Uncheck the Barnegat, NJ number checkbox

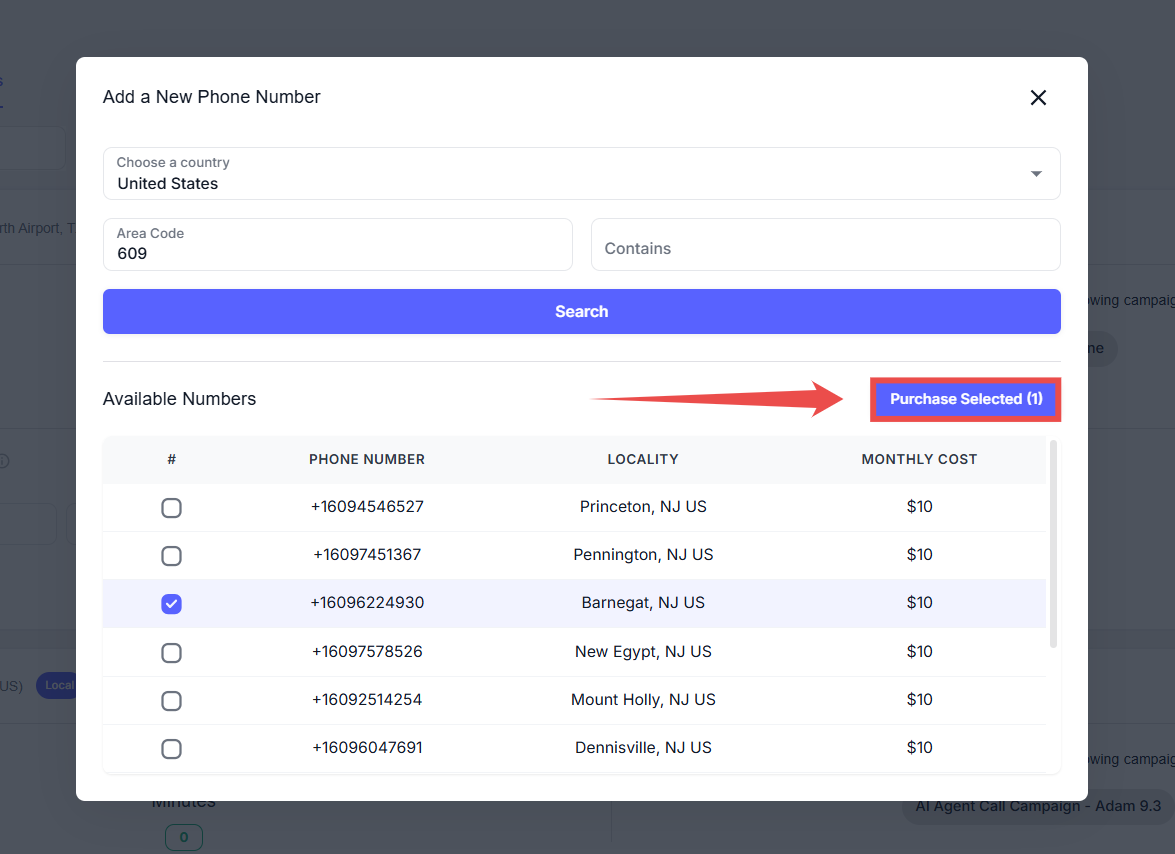pyautogui.click(x=172, y=604)
